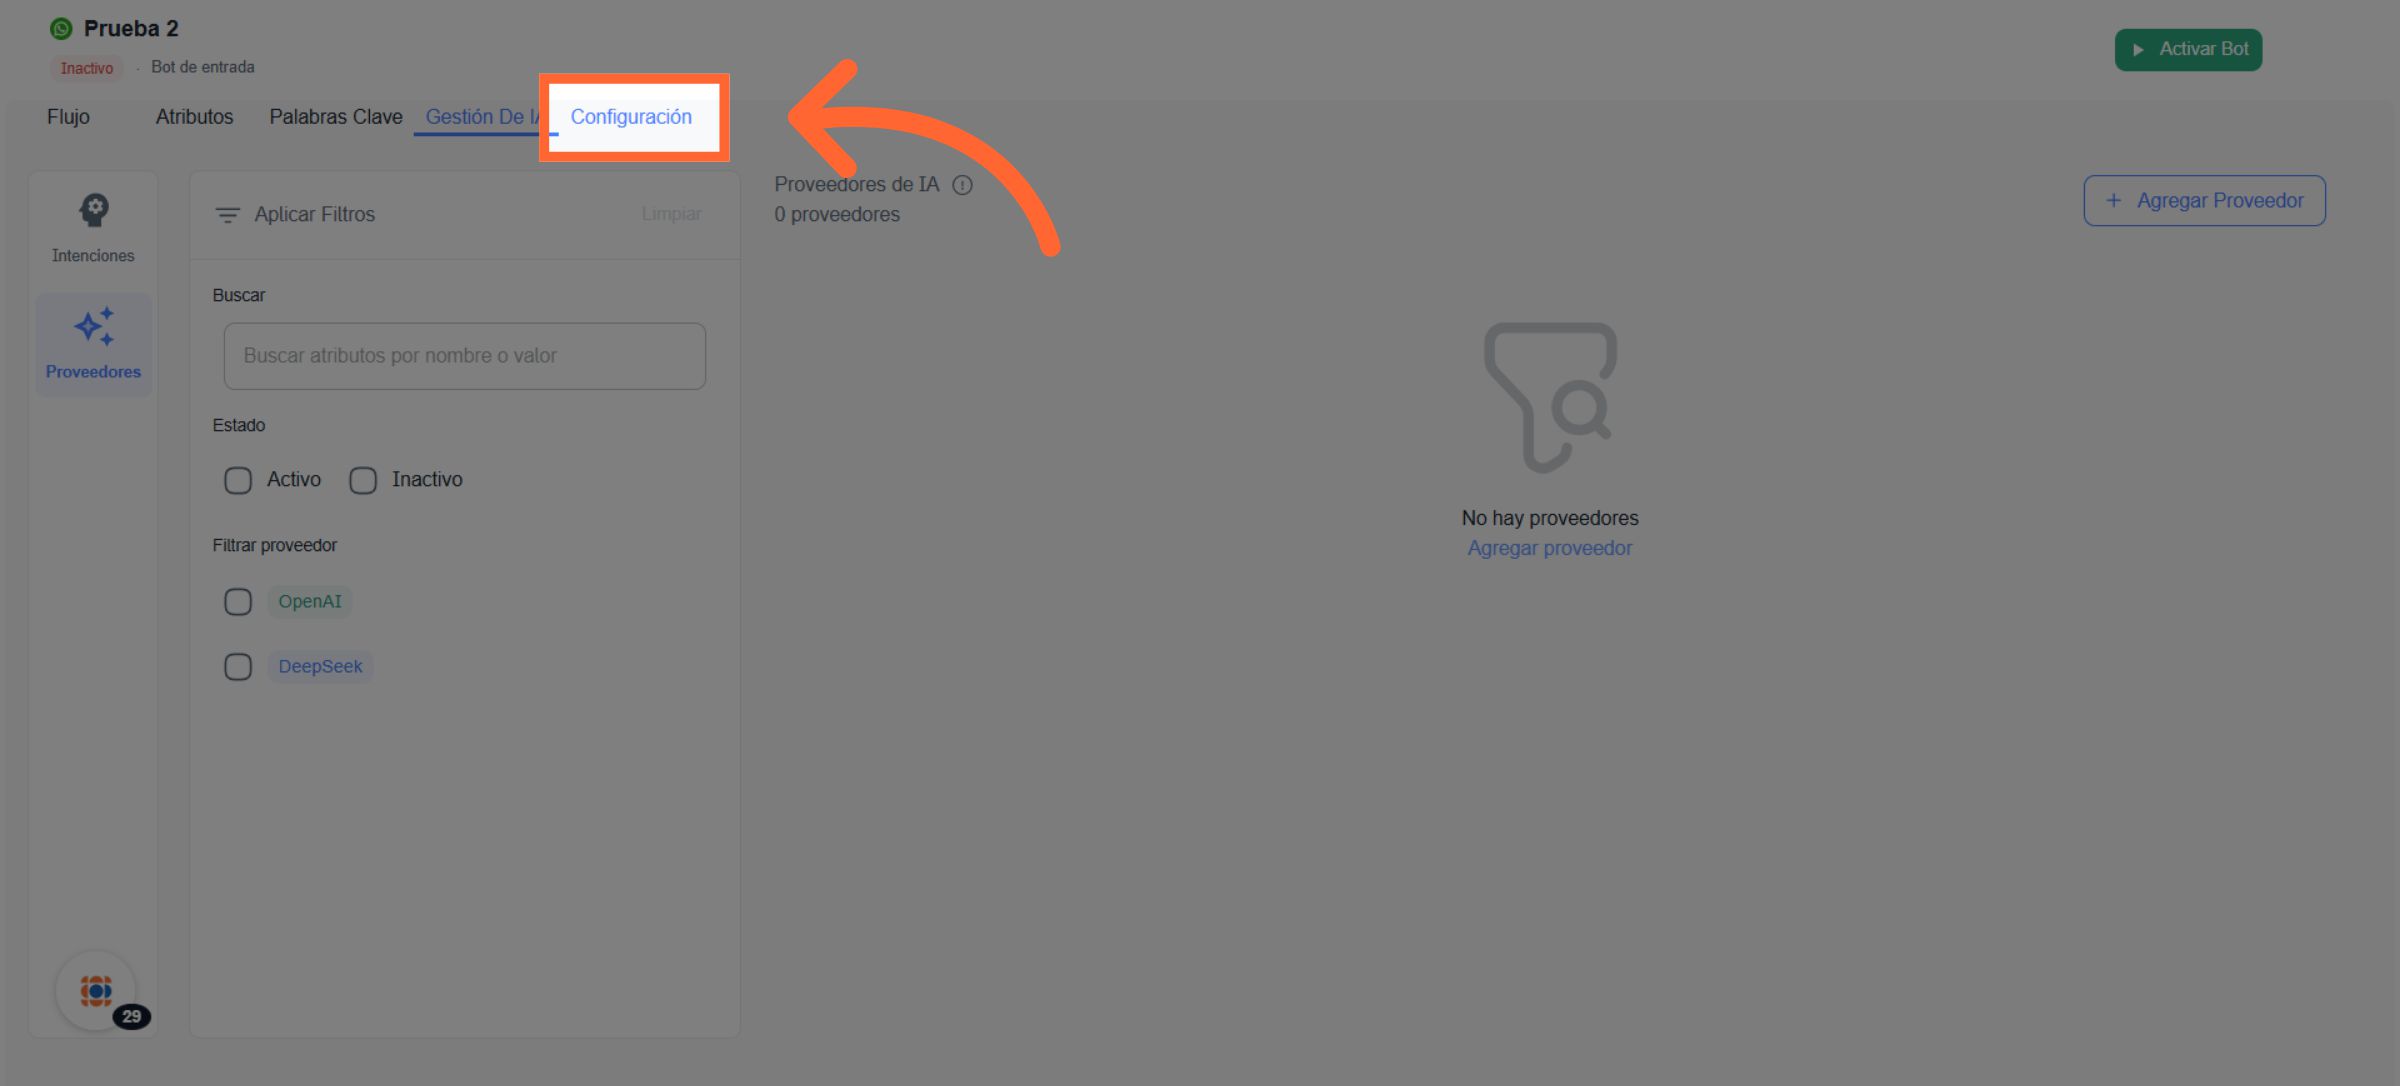Image resolution: width=2400 pixels, height=1086 pixels.
Task: Switch to the Configuración tab
Action: click(x=631, y=117)
